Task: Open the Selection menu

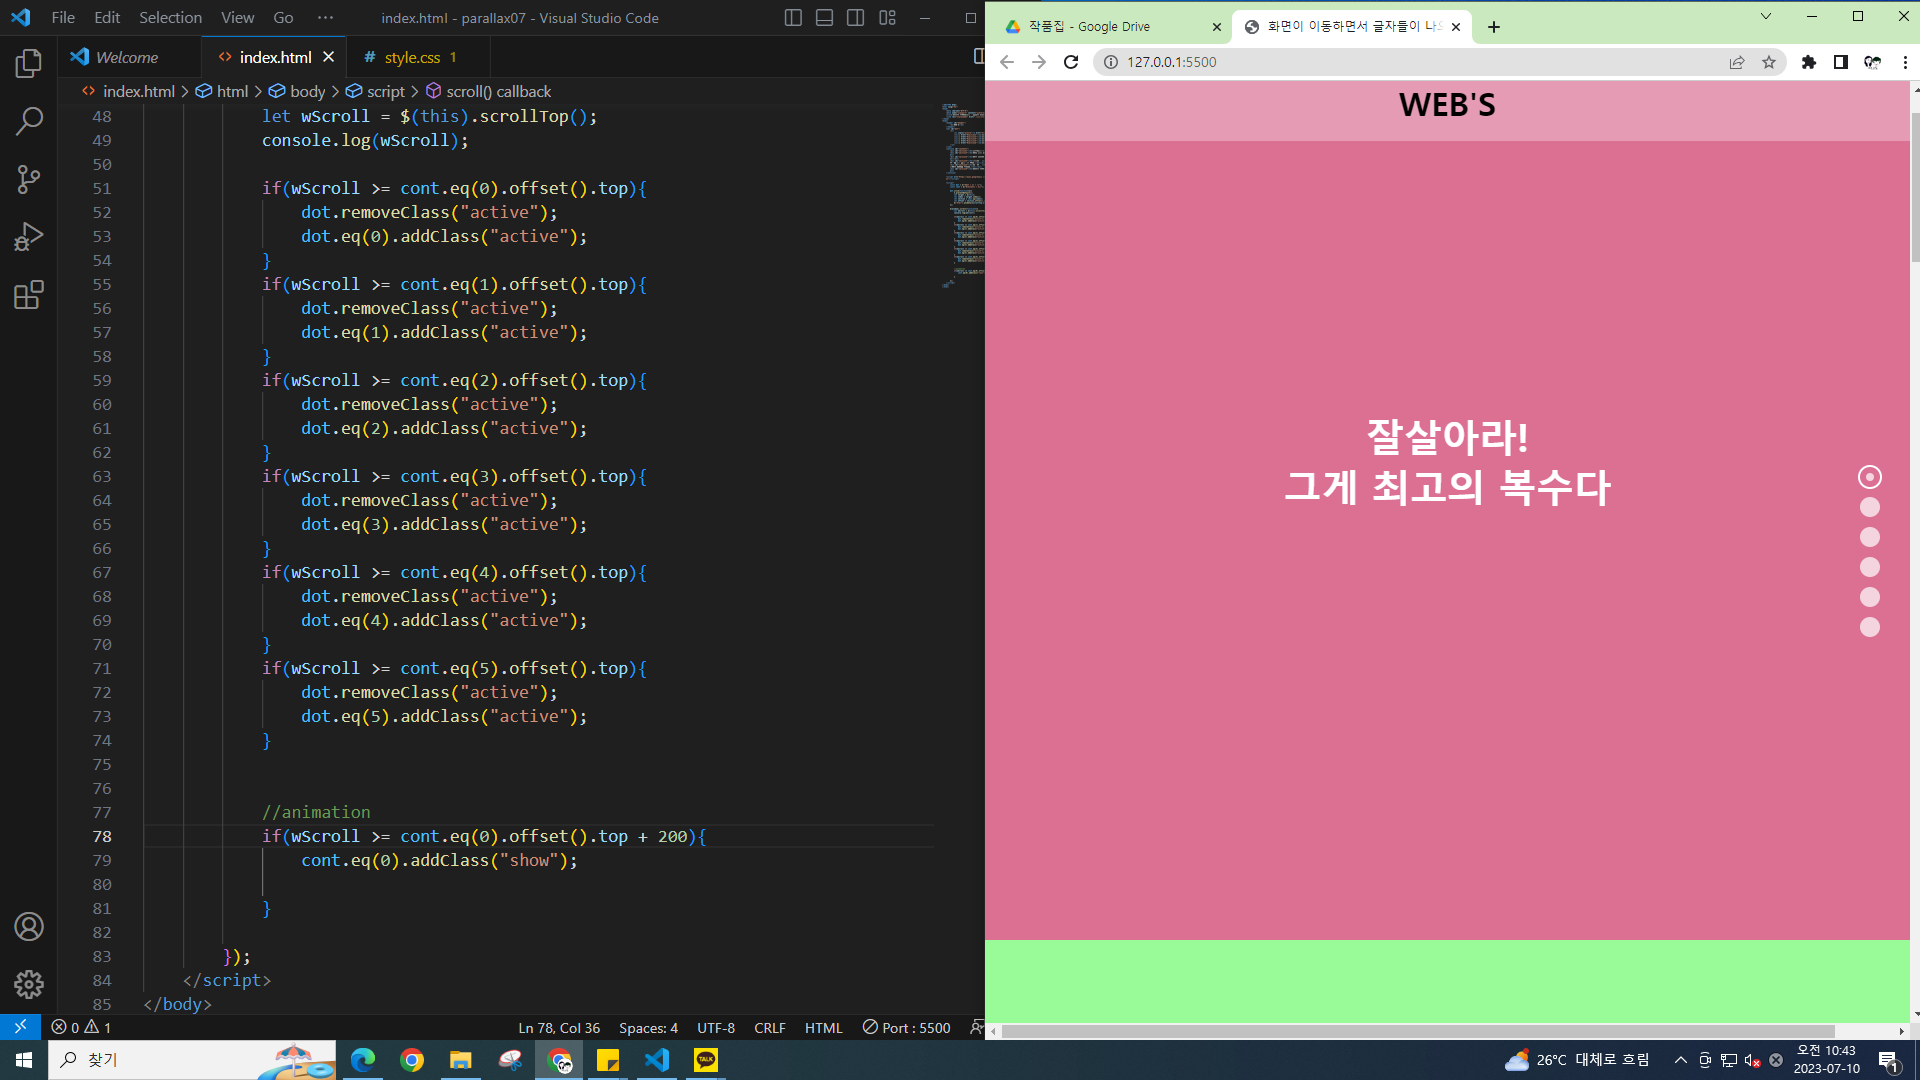Action: point(170,18)
